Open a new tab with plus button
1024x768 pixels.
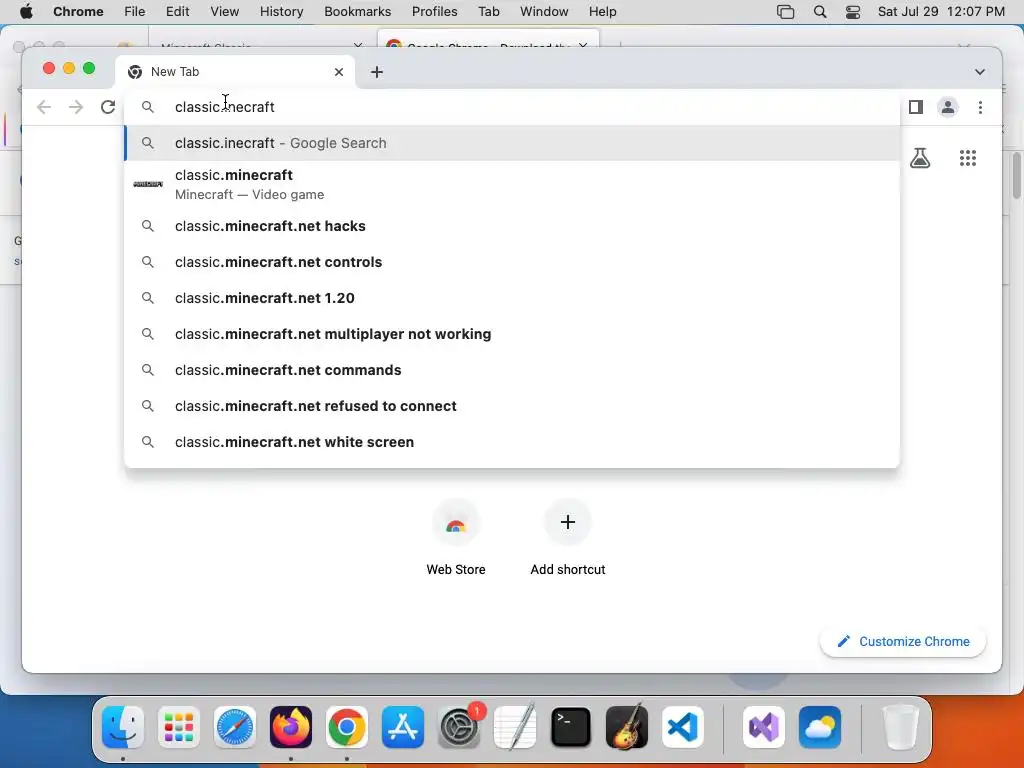tap(377, 72)
